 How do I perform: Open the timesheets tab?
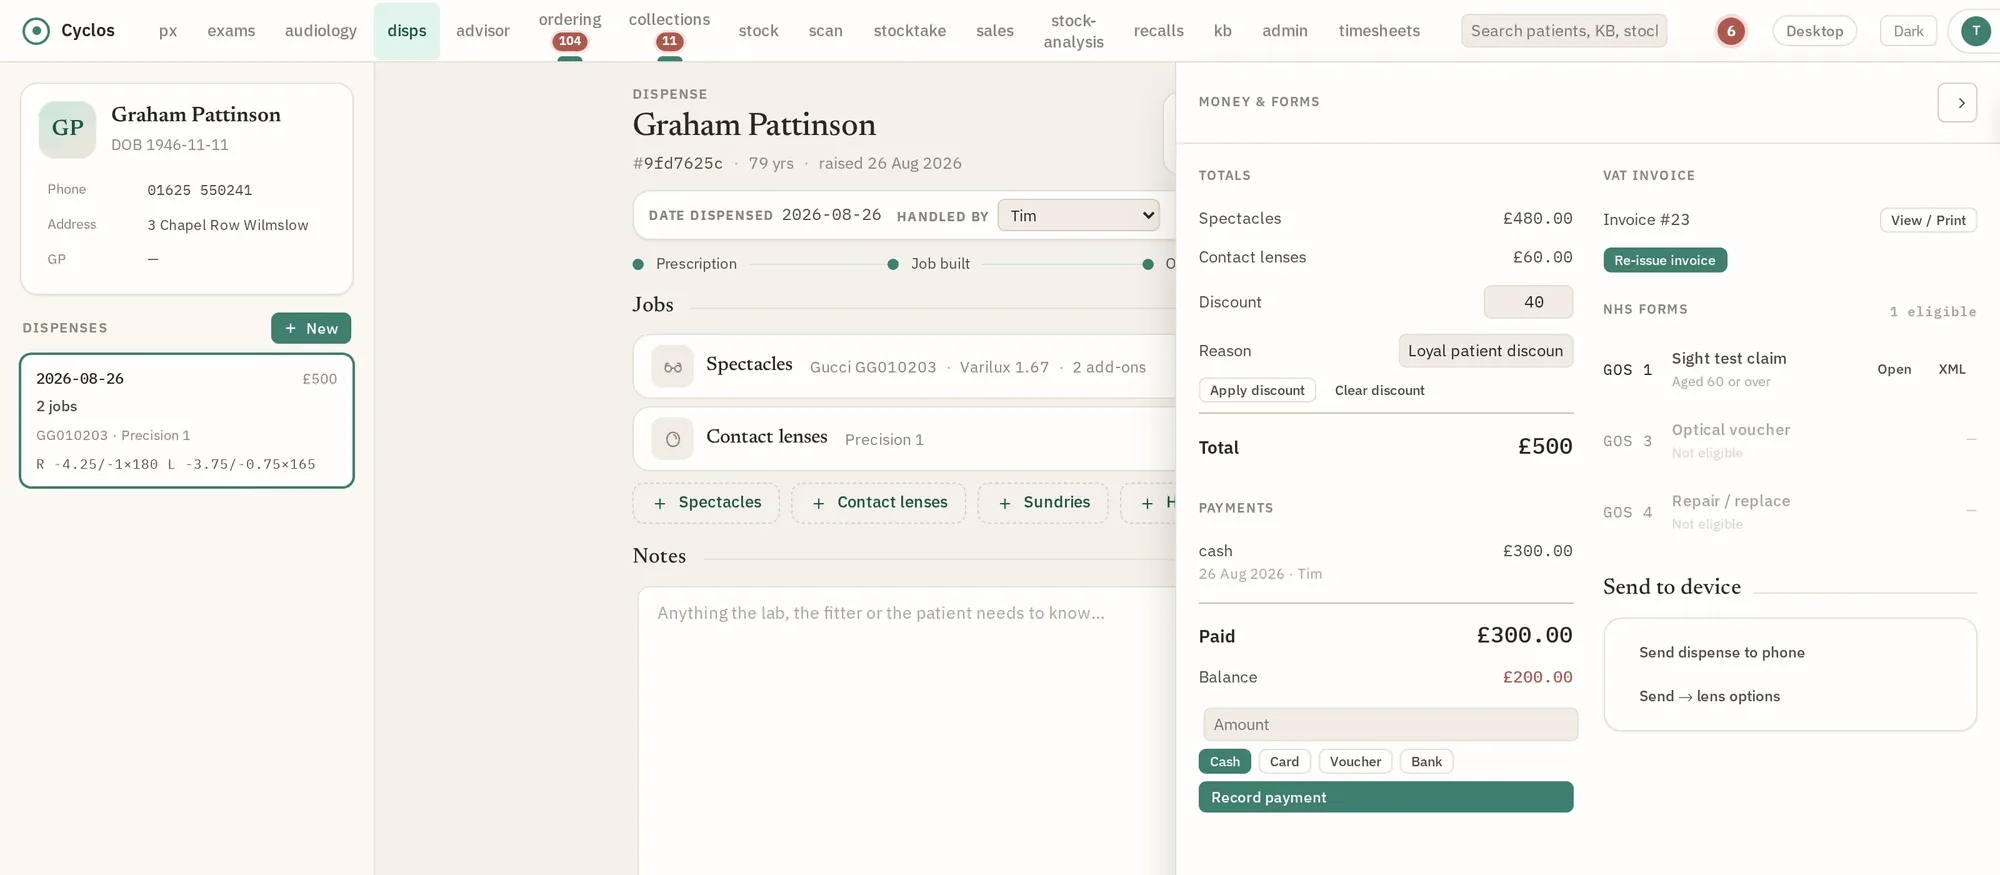pos(1379,31)
